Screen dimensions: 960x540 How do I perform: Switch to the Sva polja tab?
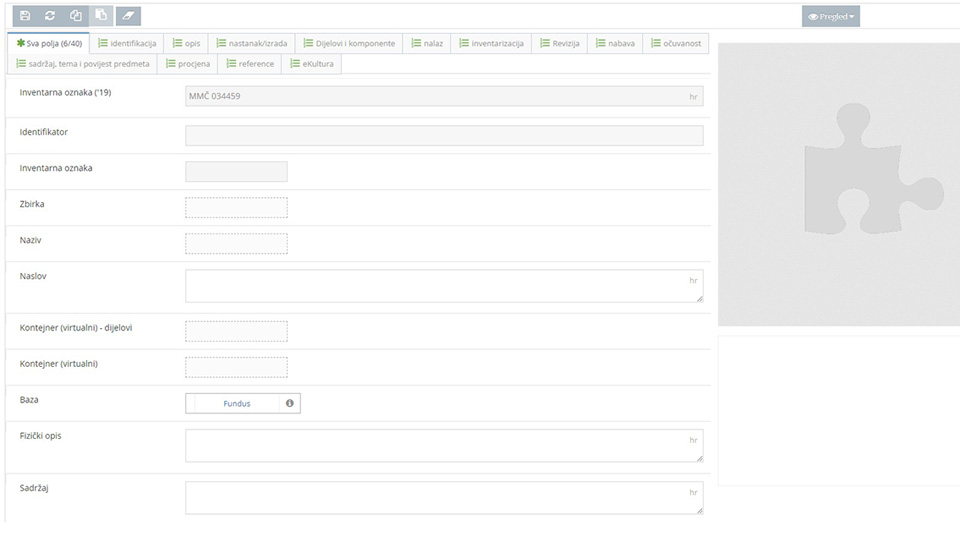tap(49, 43)
